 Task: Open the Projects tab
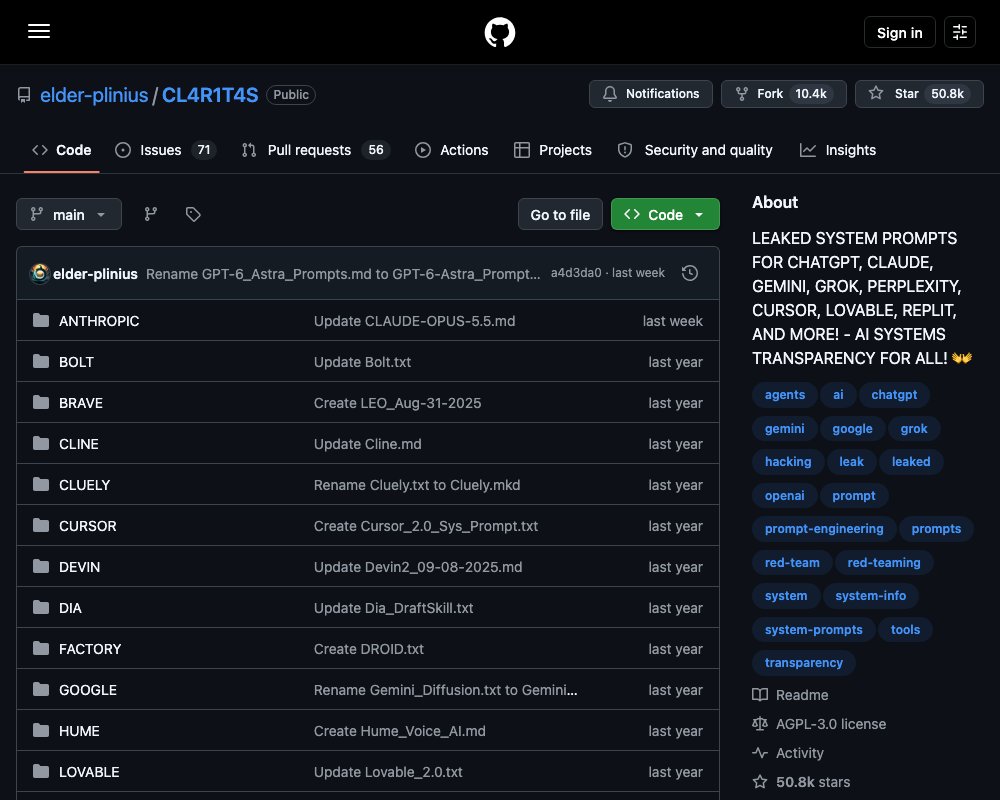[553, 150]
